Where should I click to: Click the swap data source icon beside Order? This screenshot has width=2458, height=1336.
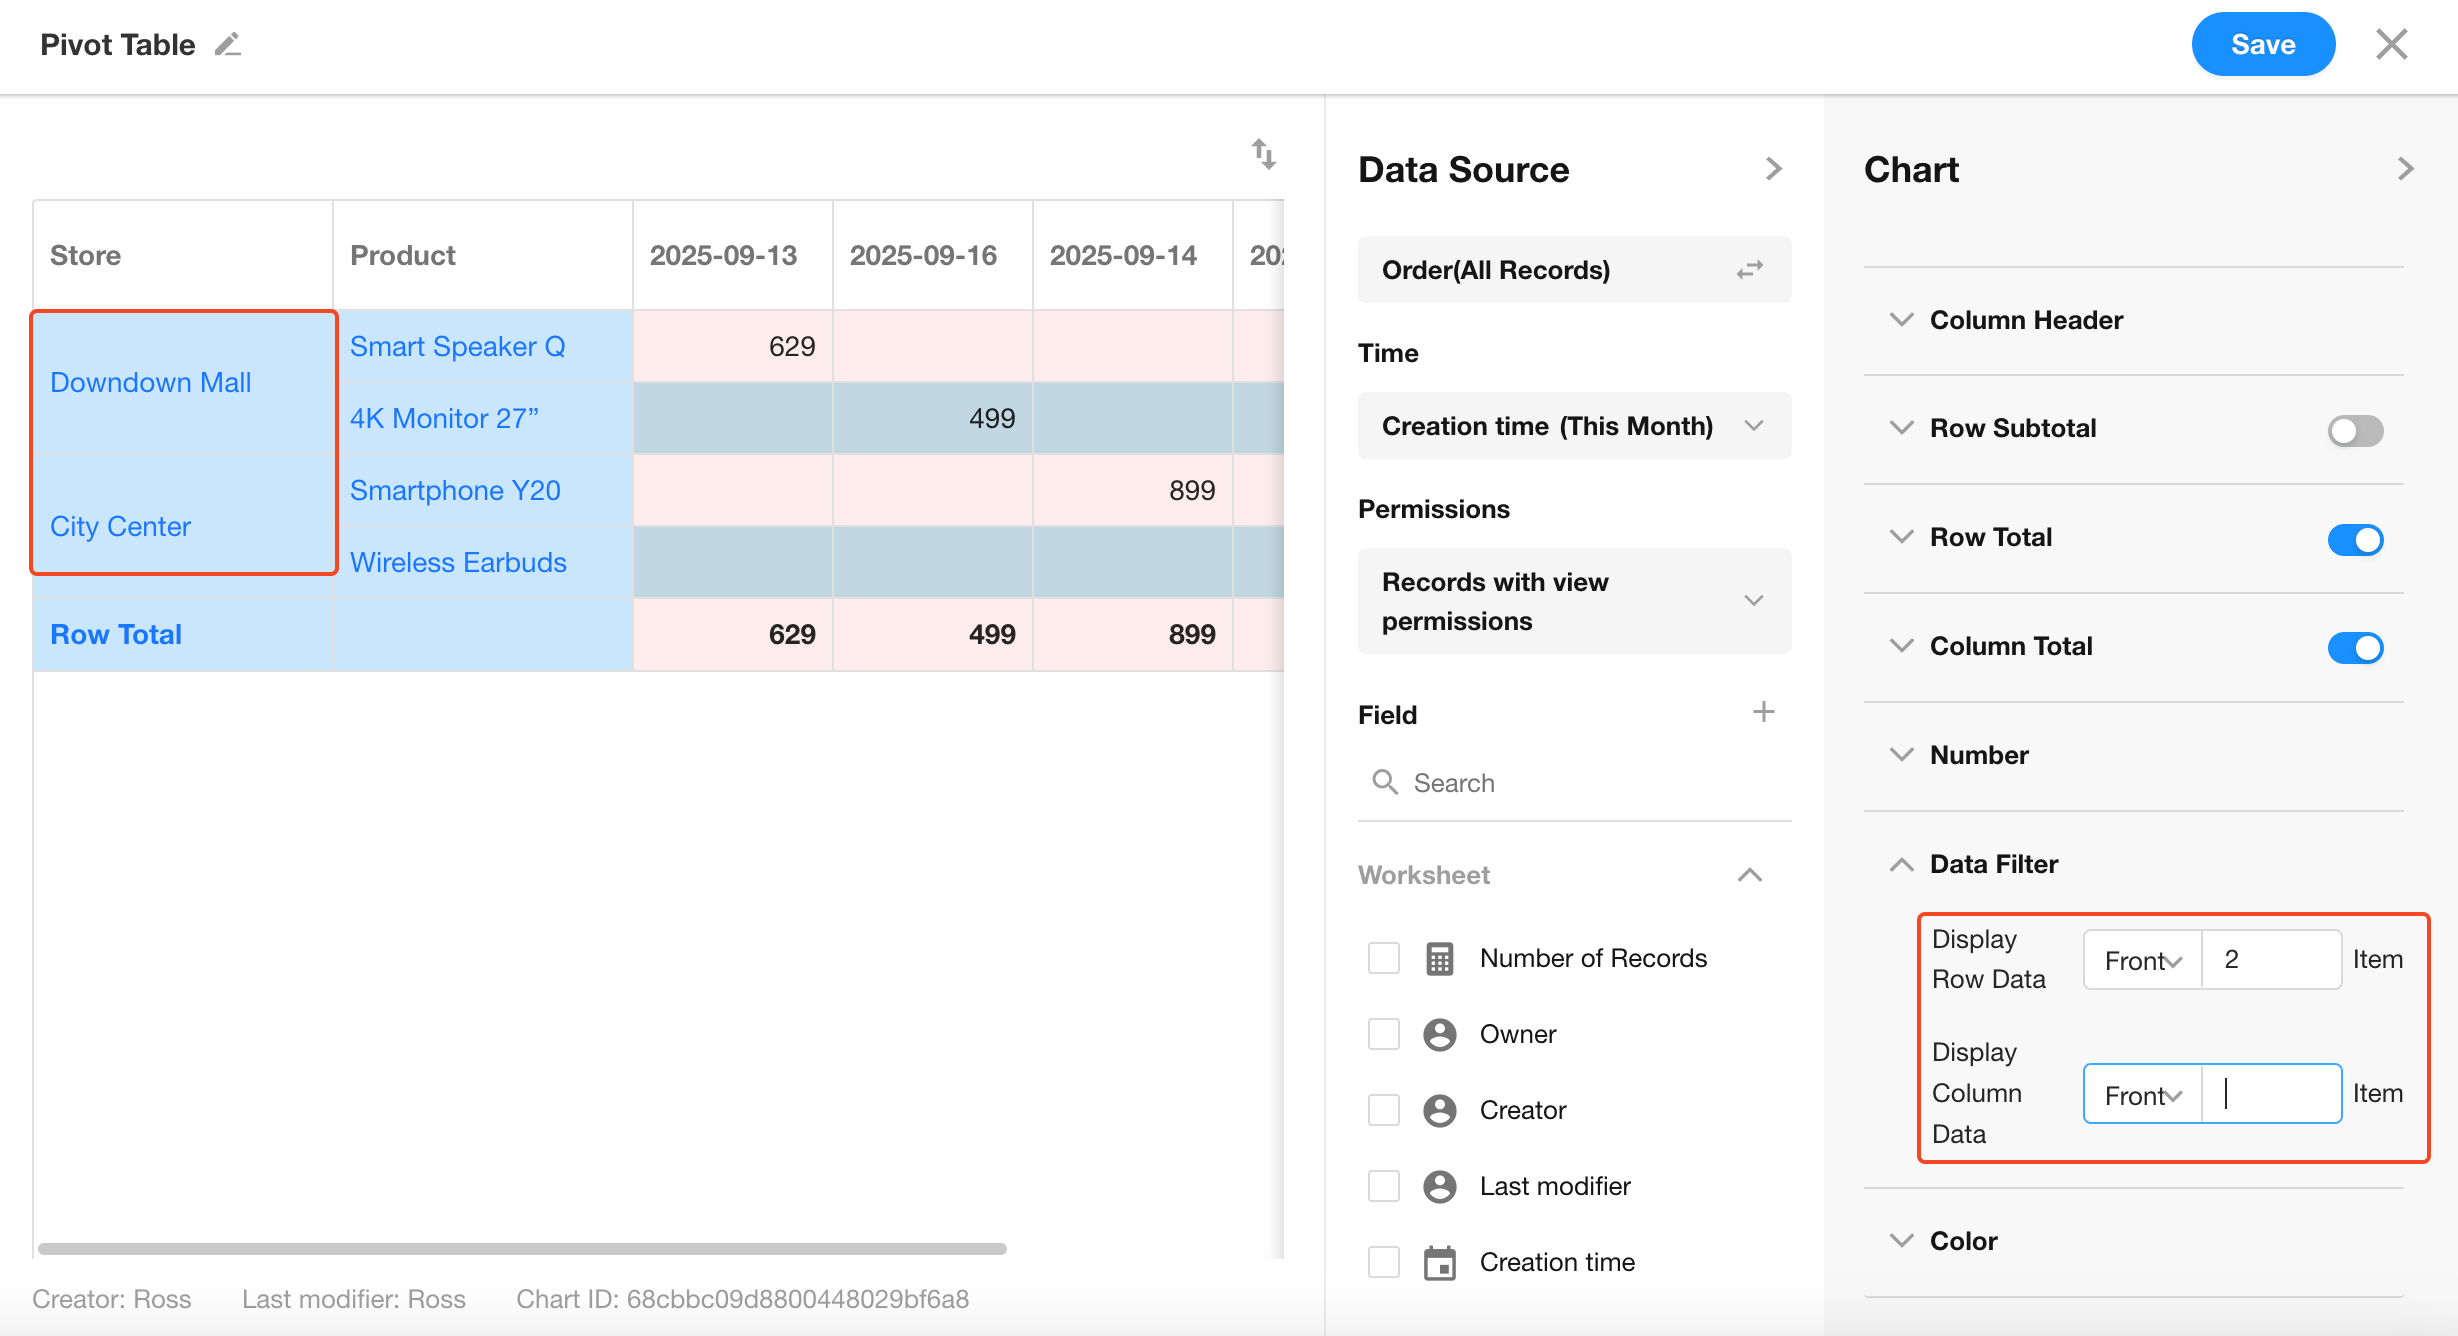click(1749, 270)
